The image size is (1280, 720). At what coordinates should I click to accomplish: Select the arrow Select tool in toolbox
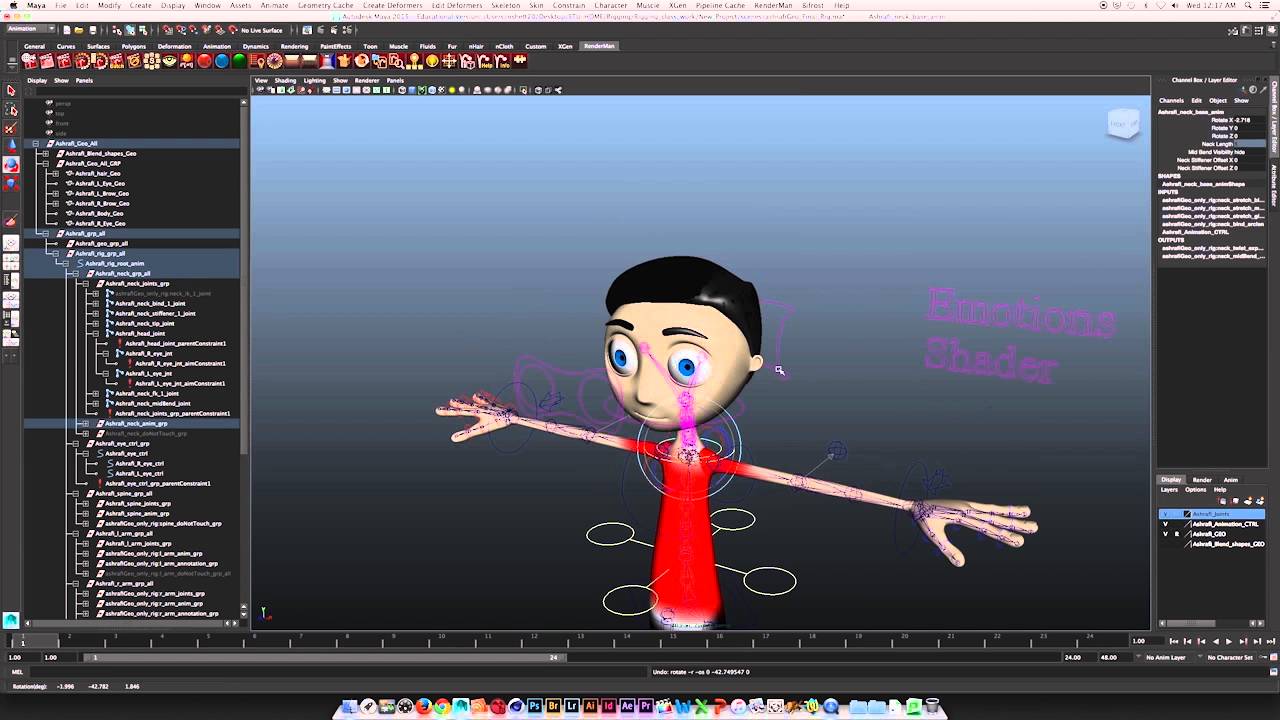click(11, 90)
